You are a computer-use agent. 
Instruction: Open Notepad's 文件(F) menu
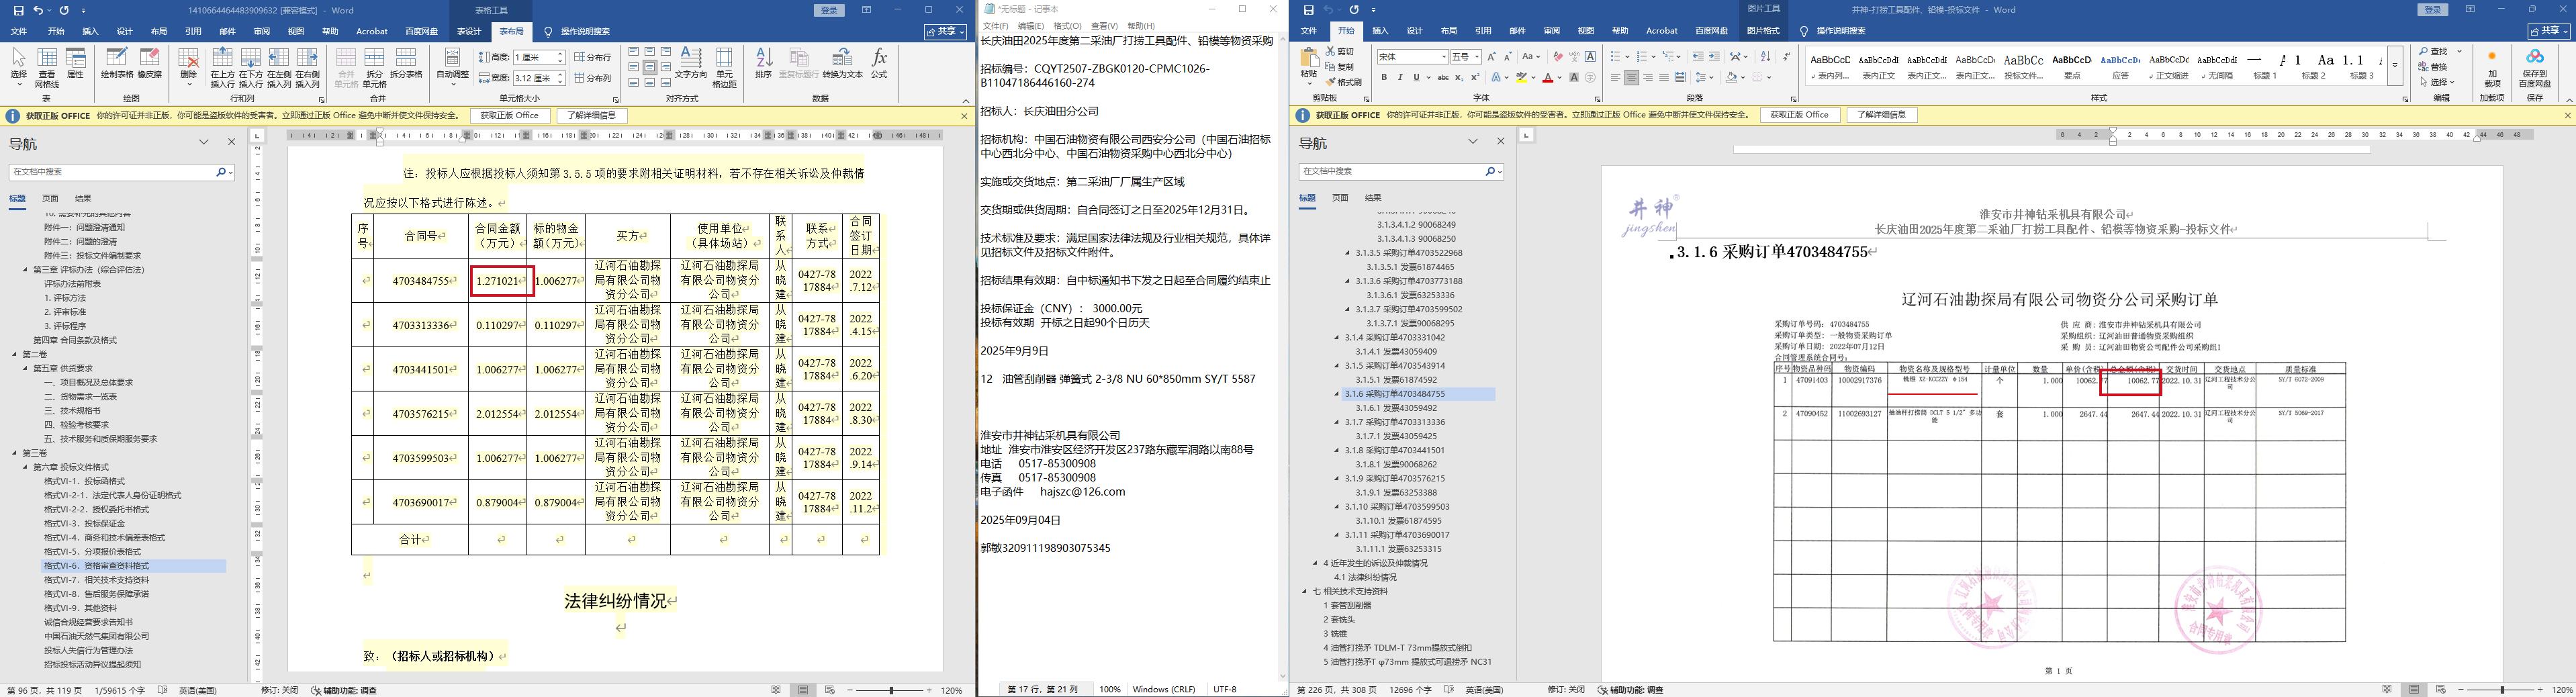996,26
